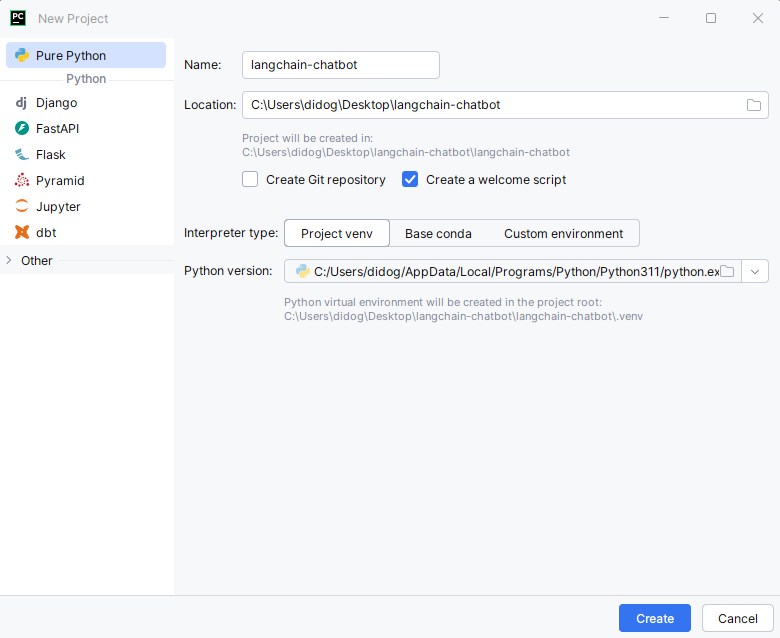The width and height of the screenshot is (780, 638).
Task: Maximize the New Project window
Action: tap(711, 18)
